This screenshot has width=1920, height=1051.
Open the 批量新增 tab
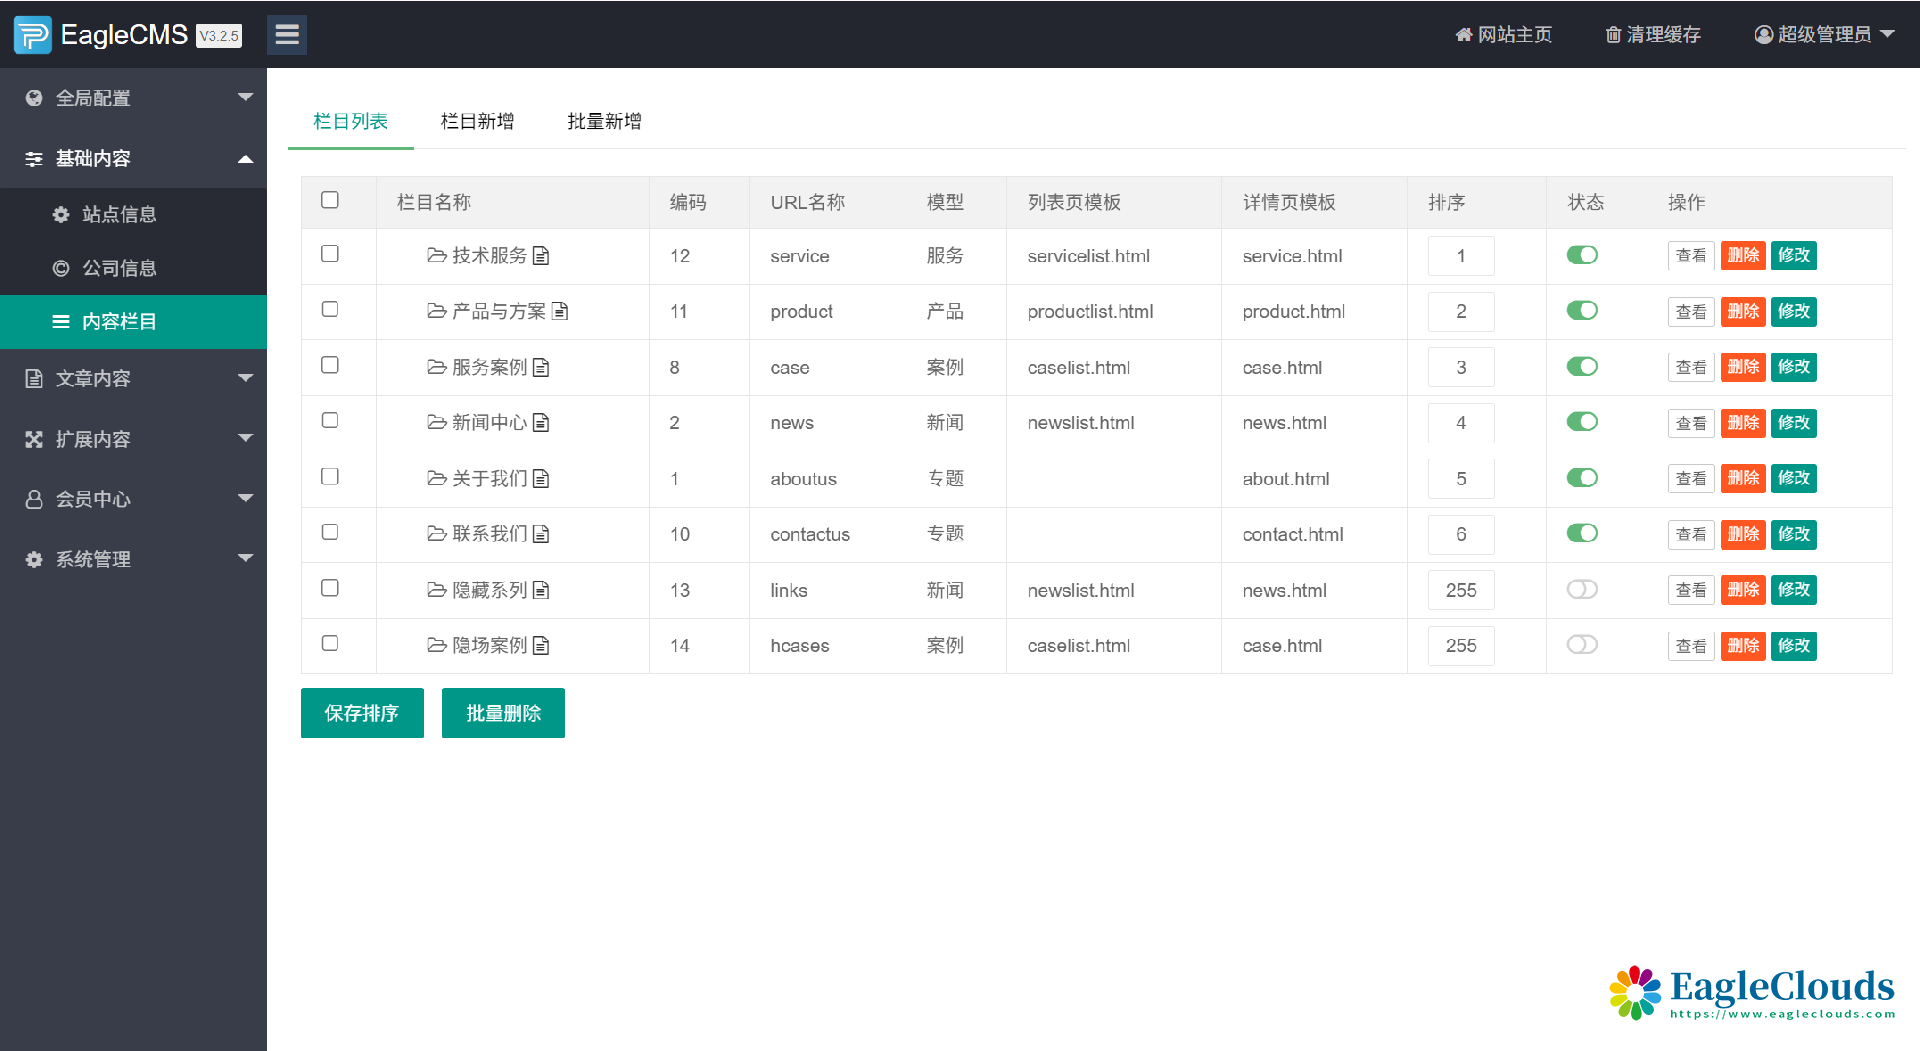tap(604, 121)
